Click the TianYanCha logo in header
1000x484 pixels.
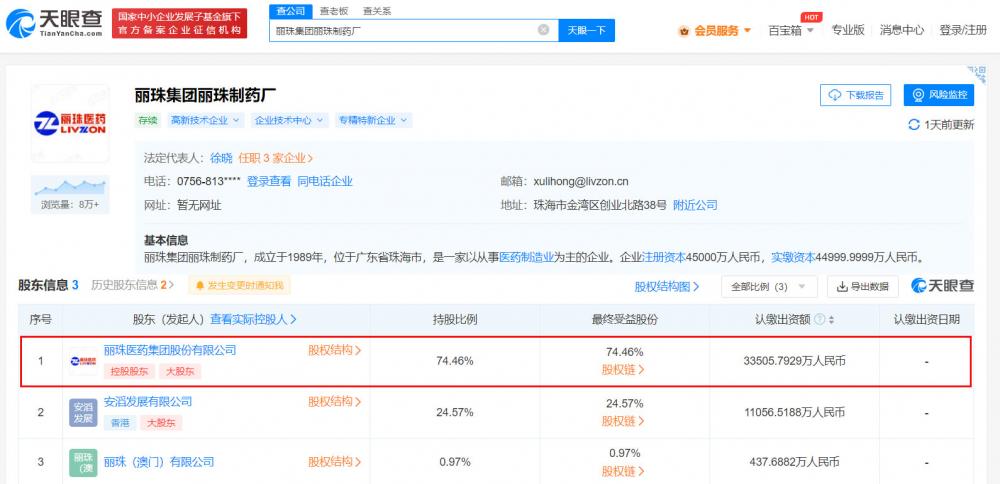point(54,24)
